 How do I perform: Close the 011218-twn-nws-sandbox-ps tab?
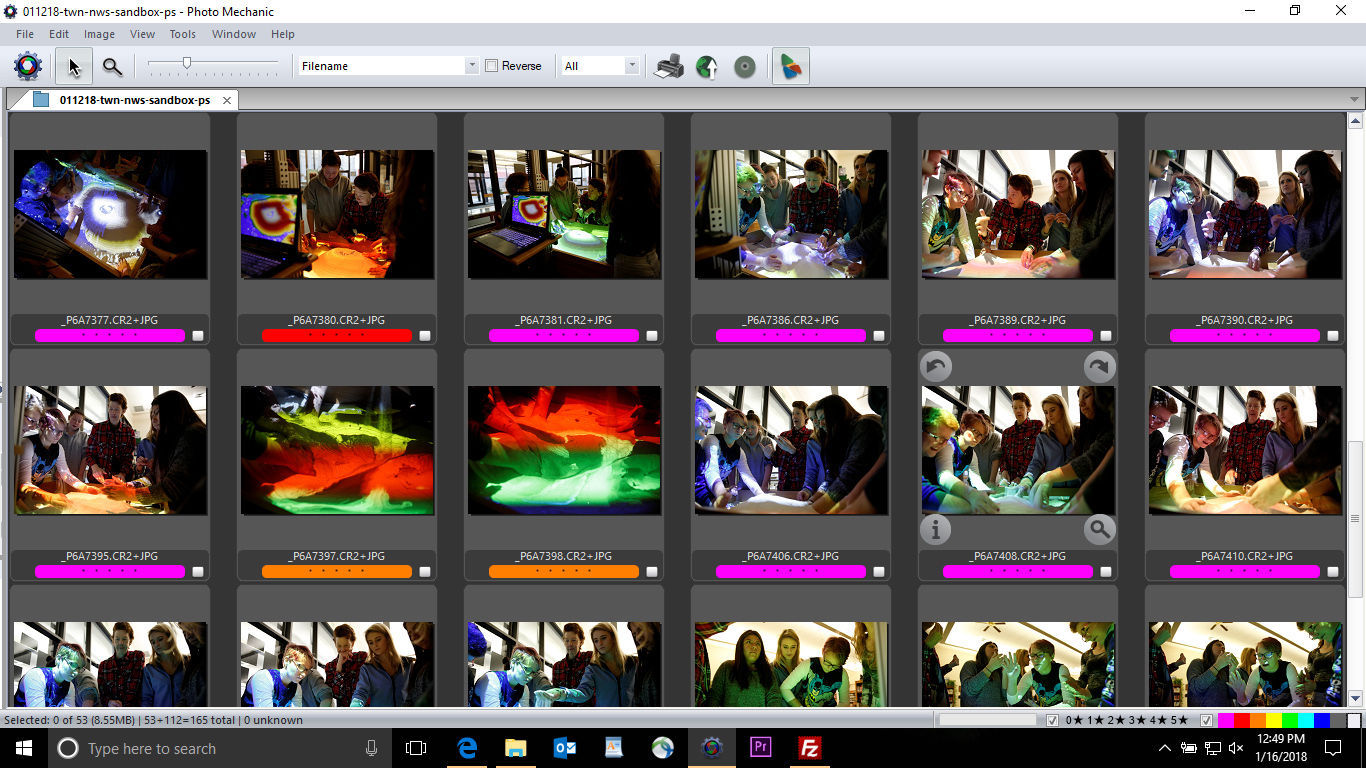pyautogui.click(x=227, y=100)
